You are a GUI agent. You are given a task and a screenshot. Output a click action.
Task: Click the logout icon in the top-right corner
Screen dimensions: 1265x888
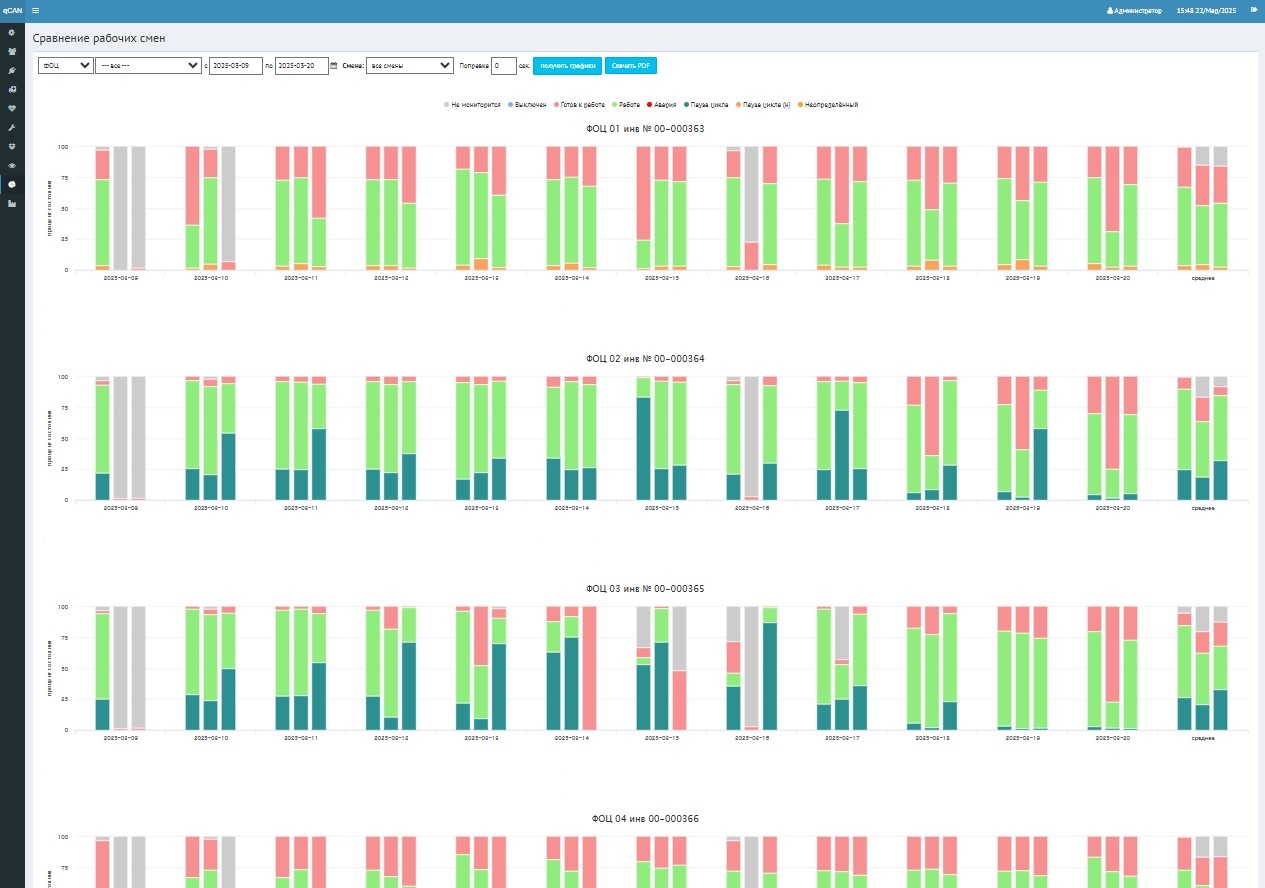[1253, 10]
